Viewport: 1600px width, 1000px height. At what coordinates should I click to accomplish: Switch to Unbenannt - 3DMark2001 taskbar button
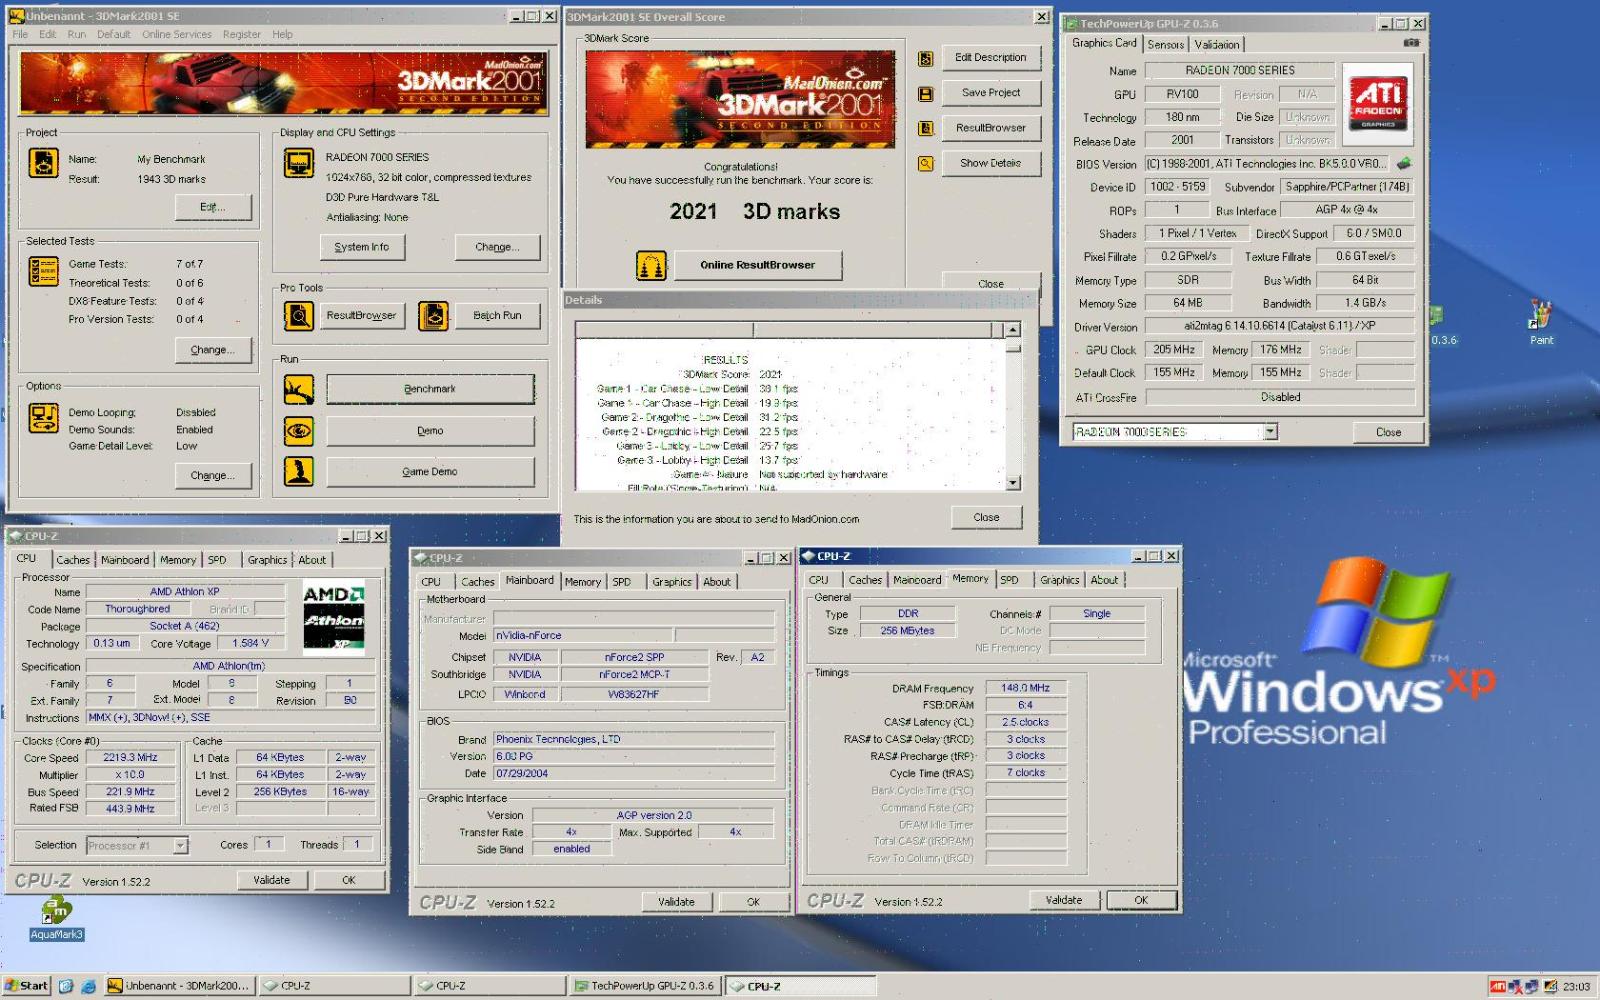pyautogui.click(x=180, y=986)
